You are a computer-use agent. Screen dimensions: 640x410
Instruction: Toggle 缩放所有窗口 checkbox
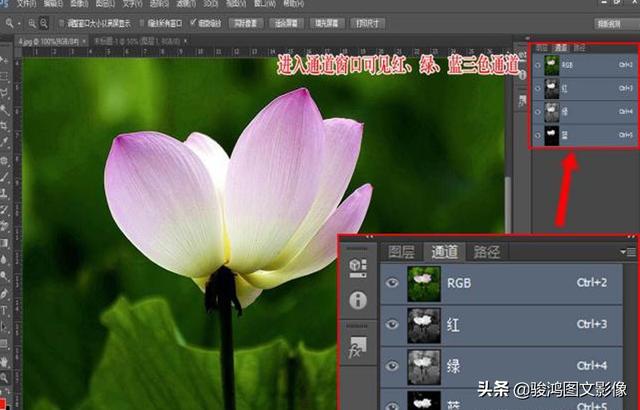(142, 23)
